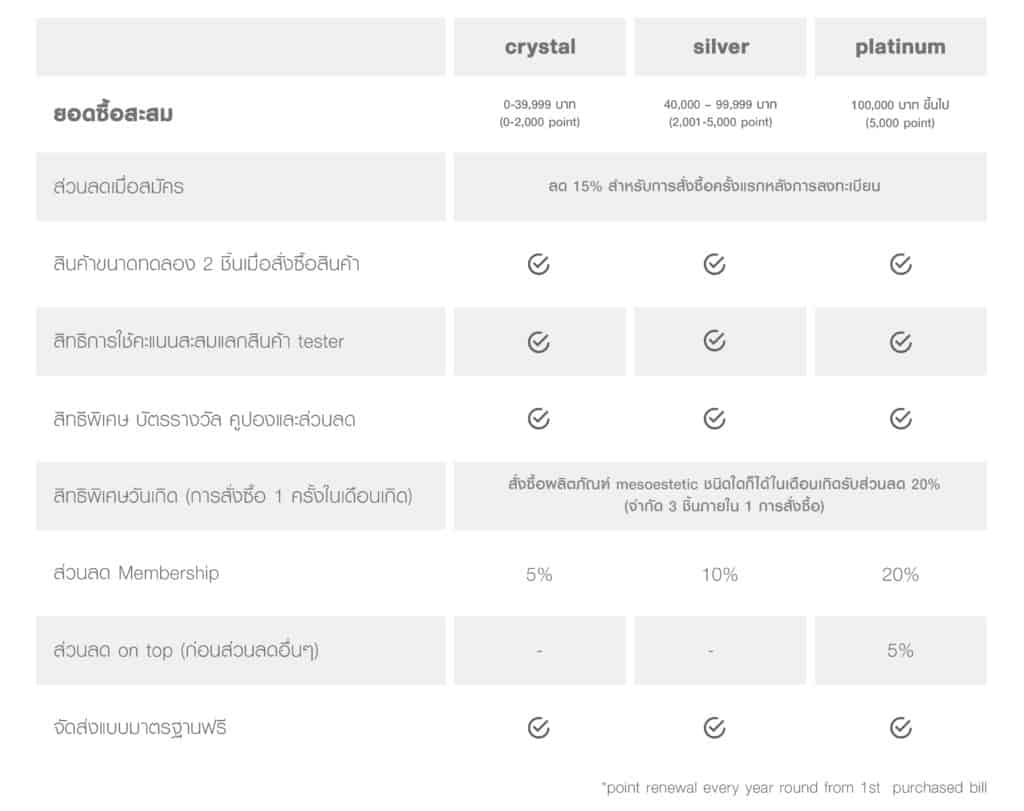Click silver checkmark for จัดส่งแบบมาตรฐานฟรี
The height and width of the screenshot is (811, 1024).
click(x=714, y=727)
